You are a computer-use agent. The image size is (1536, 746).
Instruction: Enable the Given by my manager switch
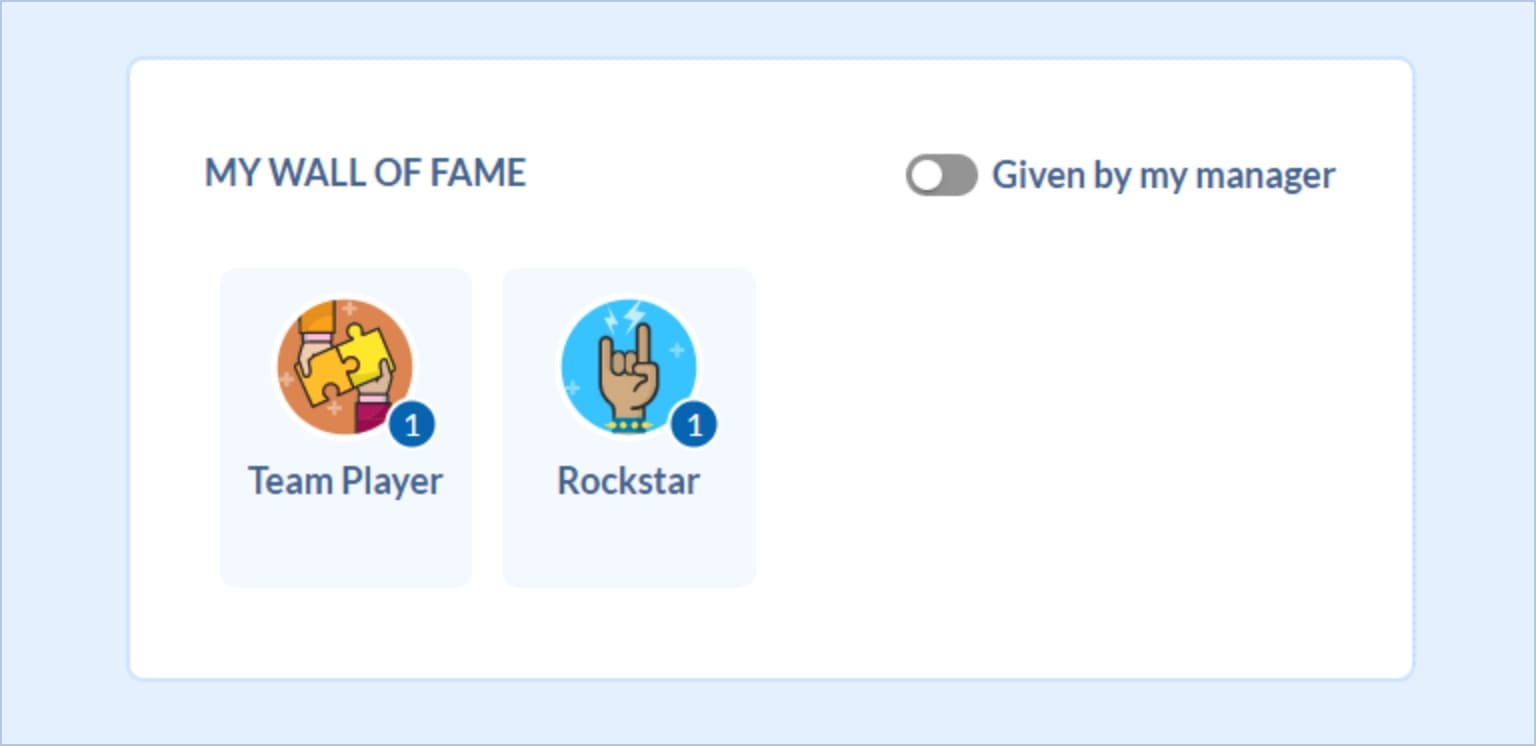click(941, 175)
